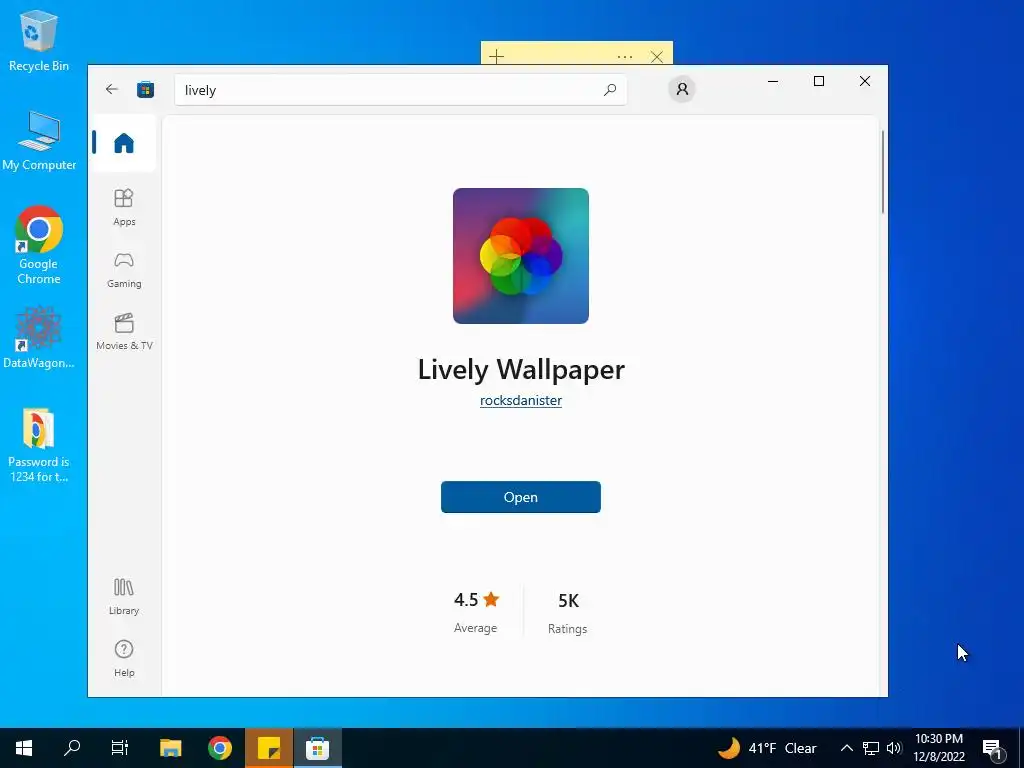This screenshot has width=1024, height=768.
Task: Click the Open button for Lively Wallpaper
Action: 520,497
